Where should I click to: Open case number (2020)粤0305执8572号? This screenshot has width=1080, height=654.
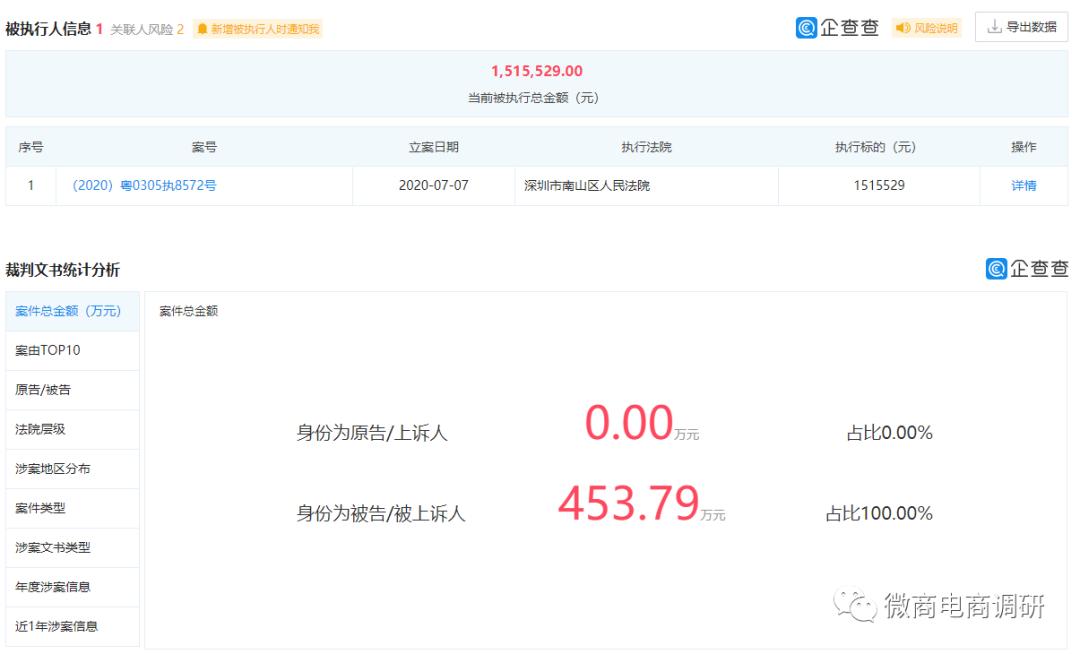(x=144, y=185)
